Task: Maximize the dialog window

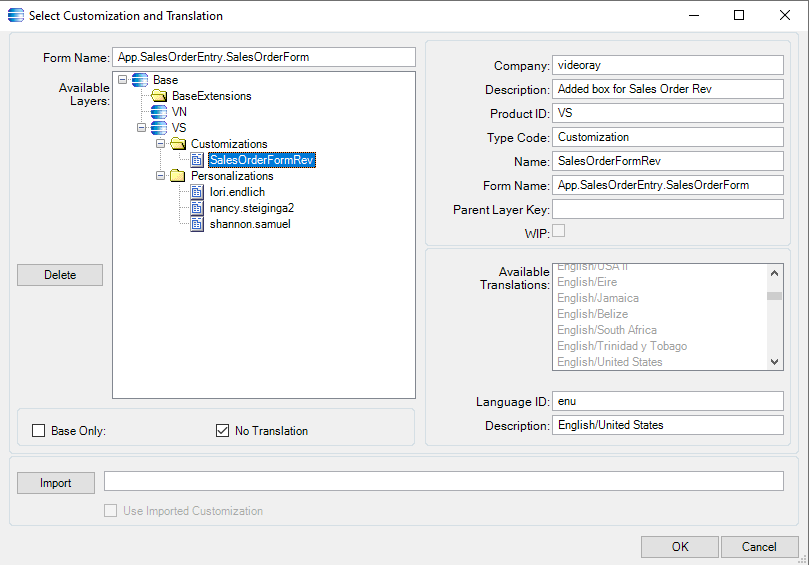Action: (739, 15)
